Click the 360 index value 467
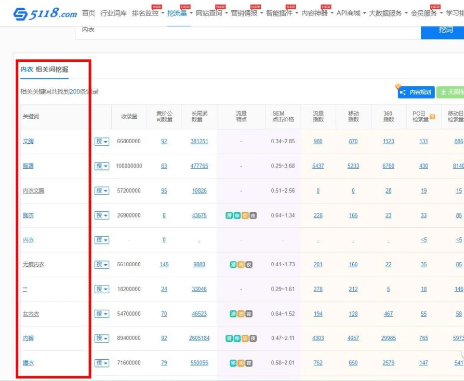This screenshot has height=381, width=464. [x=388, y=314]
